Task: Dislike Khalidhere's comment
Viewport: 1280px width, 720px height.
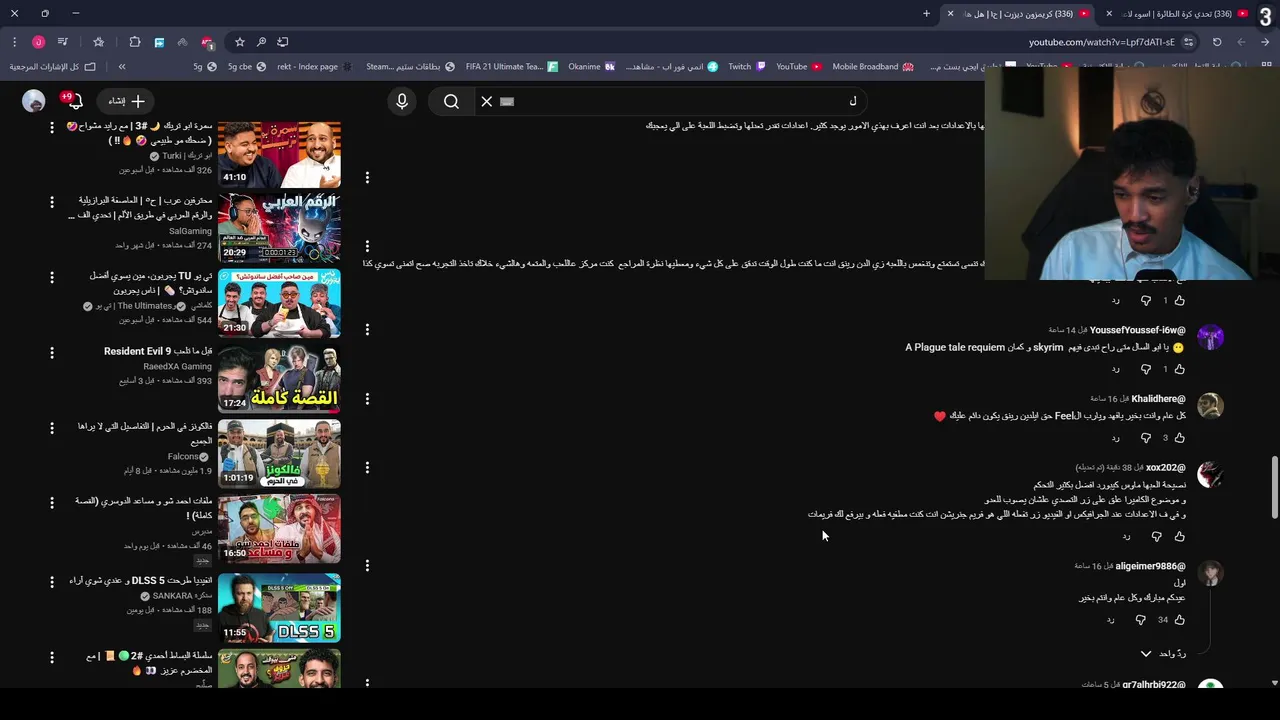Action: (x=1146, y=438)
